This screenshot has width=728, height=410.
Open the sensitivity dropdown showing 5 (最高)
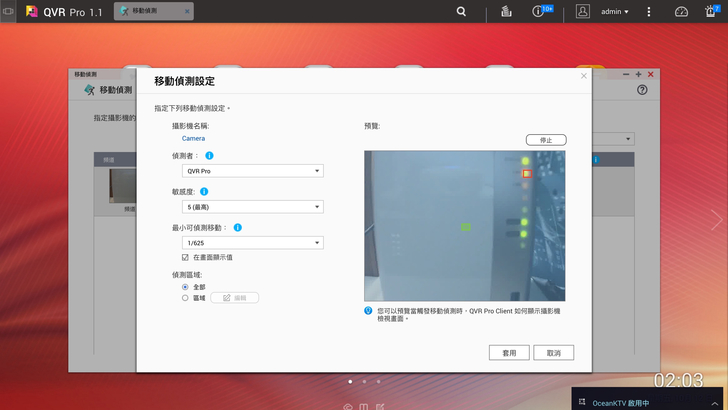click(253, 207)
